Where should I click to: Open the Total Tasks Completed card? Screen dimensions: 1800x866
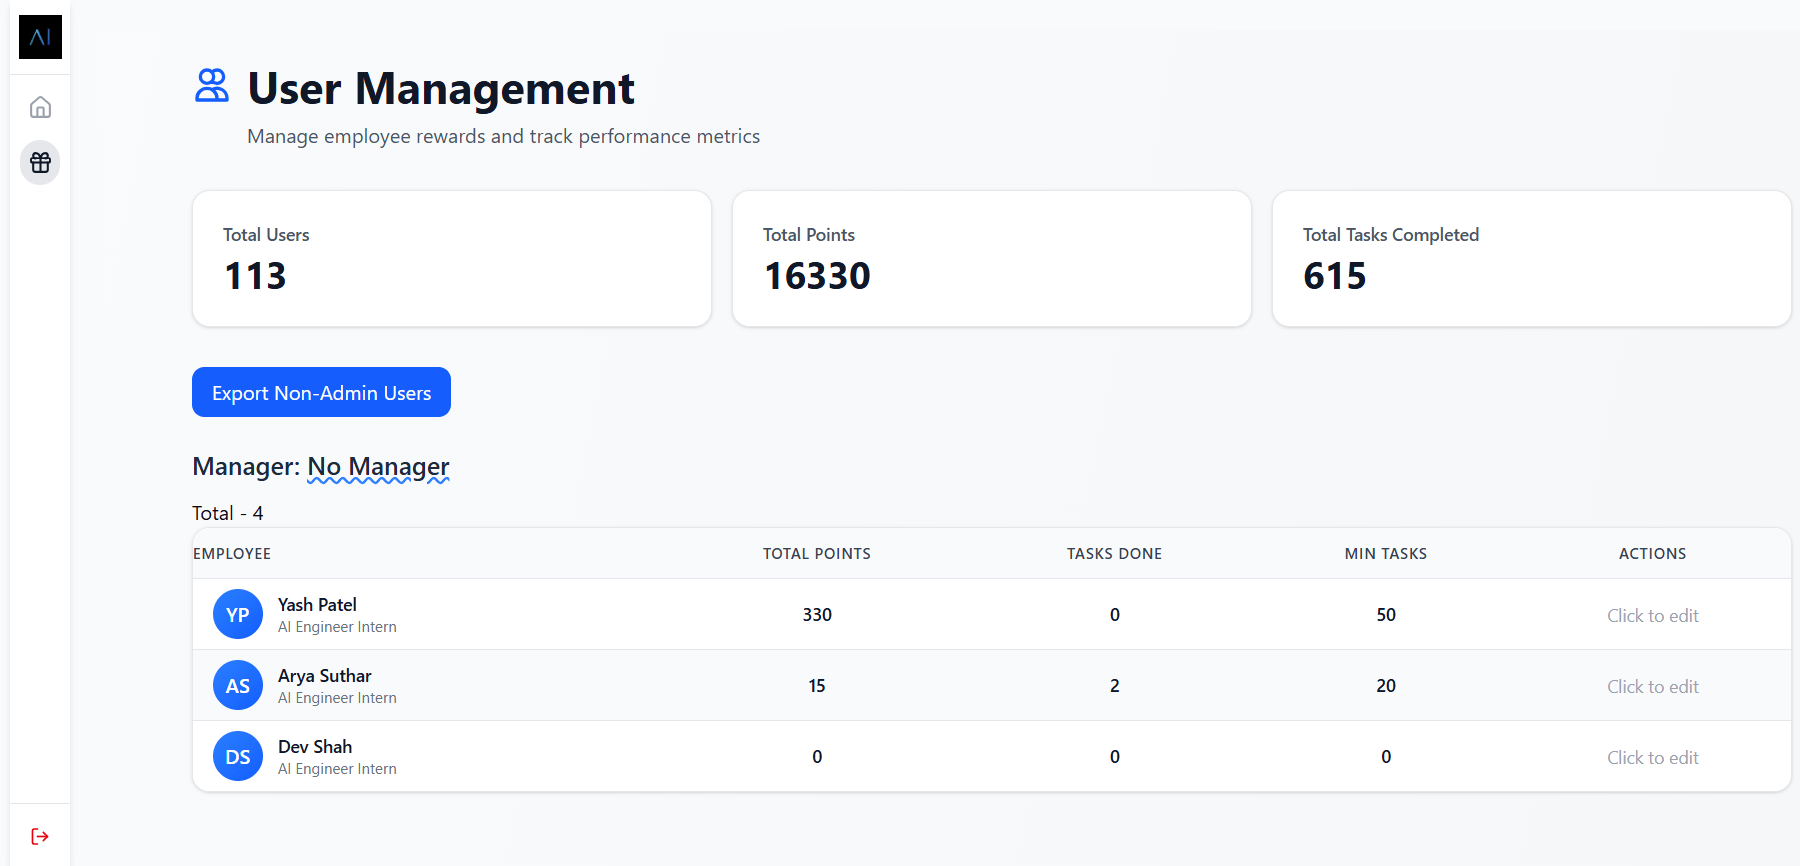point(1530,258)
